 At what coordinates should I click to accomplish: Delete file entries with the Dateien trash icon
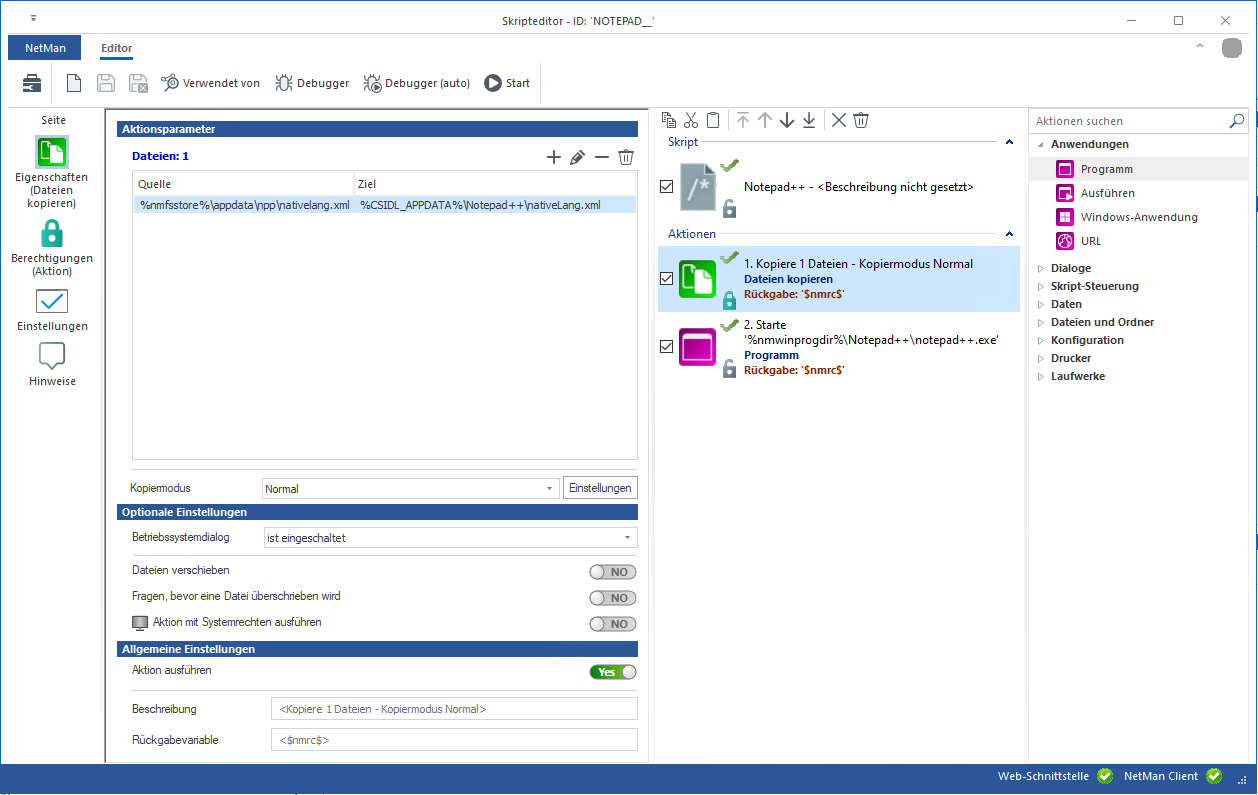[x=626, y=157]
